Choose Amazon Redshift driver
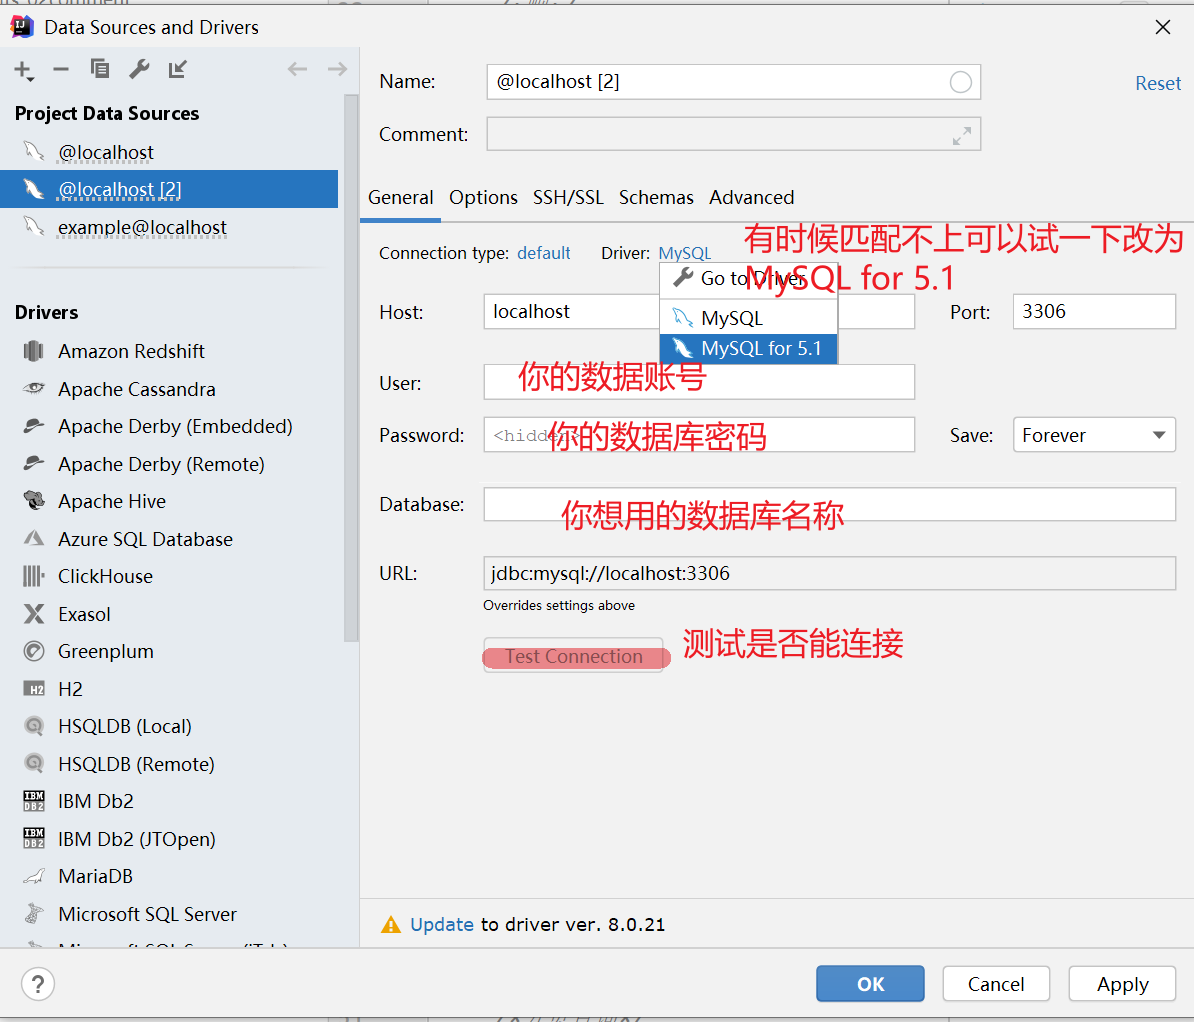 (x=131, y=351)
